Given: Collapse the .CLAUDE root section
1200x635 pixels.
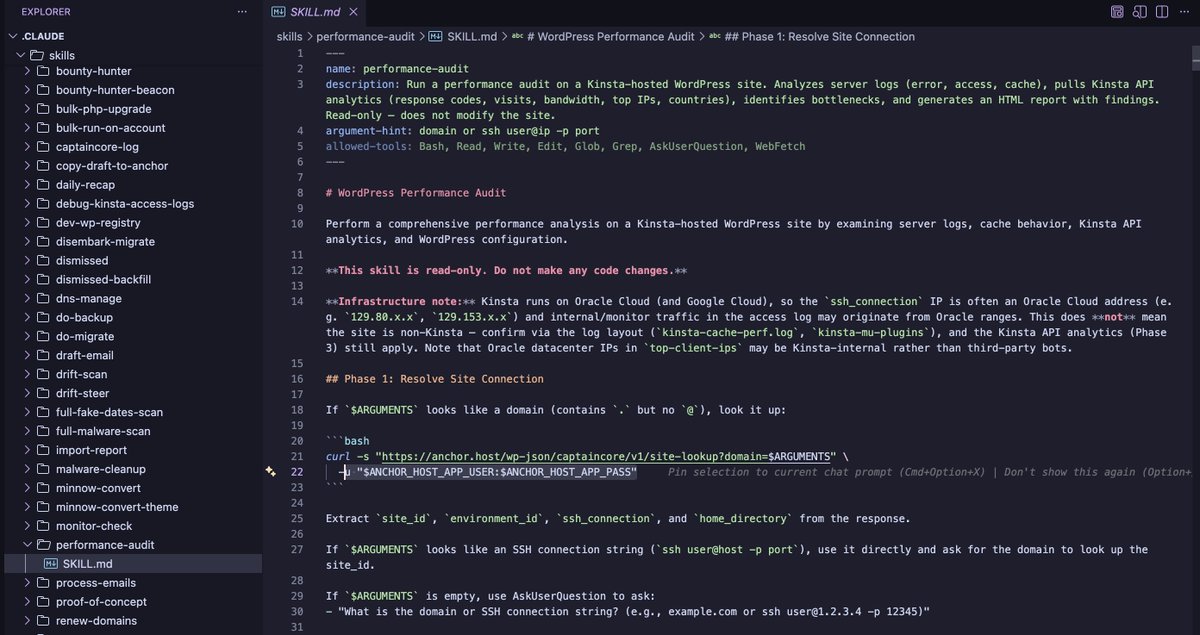Looking at the screenshot, I should [x=11, y=37].
